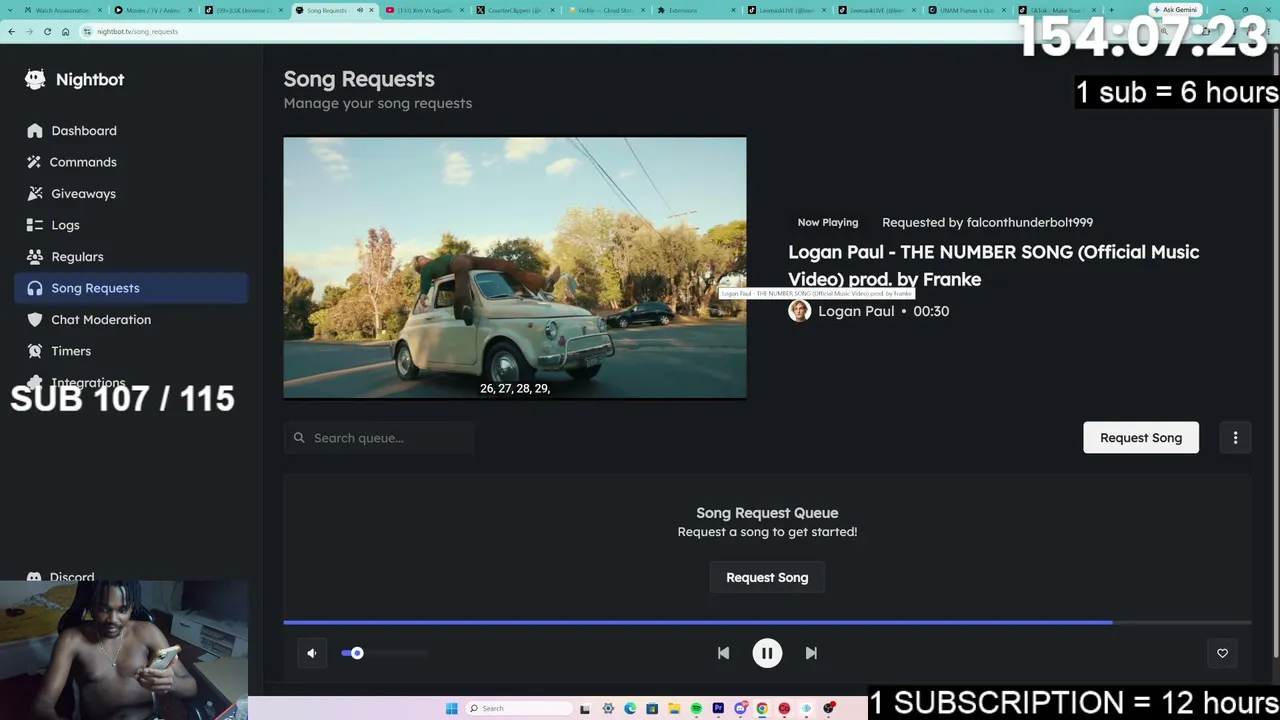Open Microsoft Store from the taskbar

point(652,709)
